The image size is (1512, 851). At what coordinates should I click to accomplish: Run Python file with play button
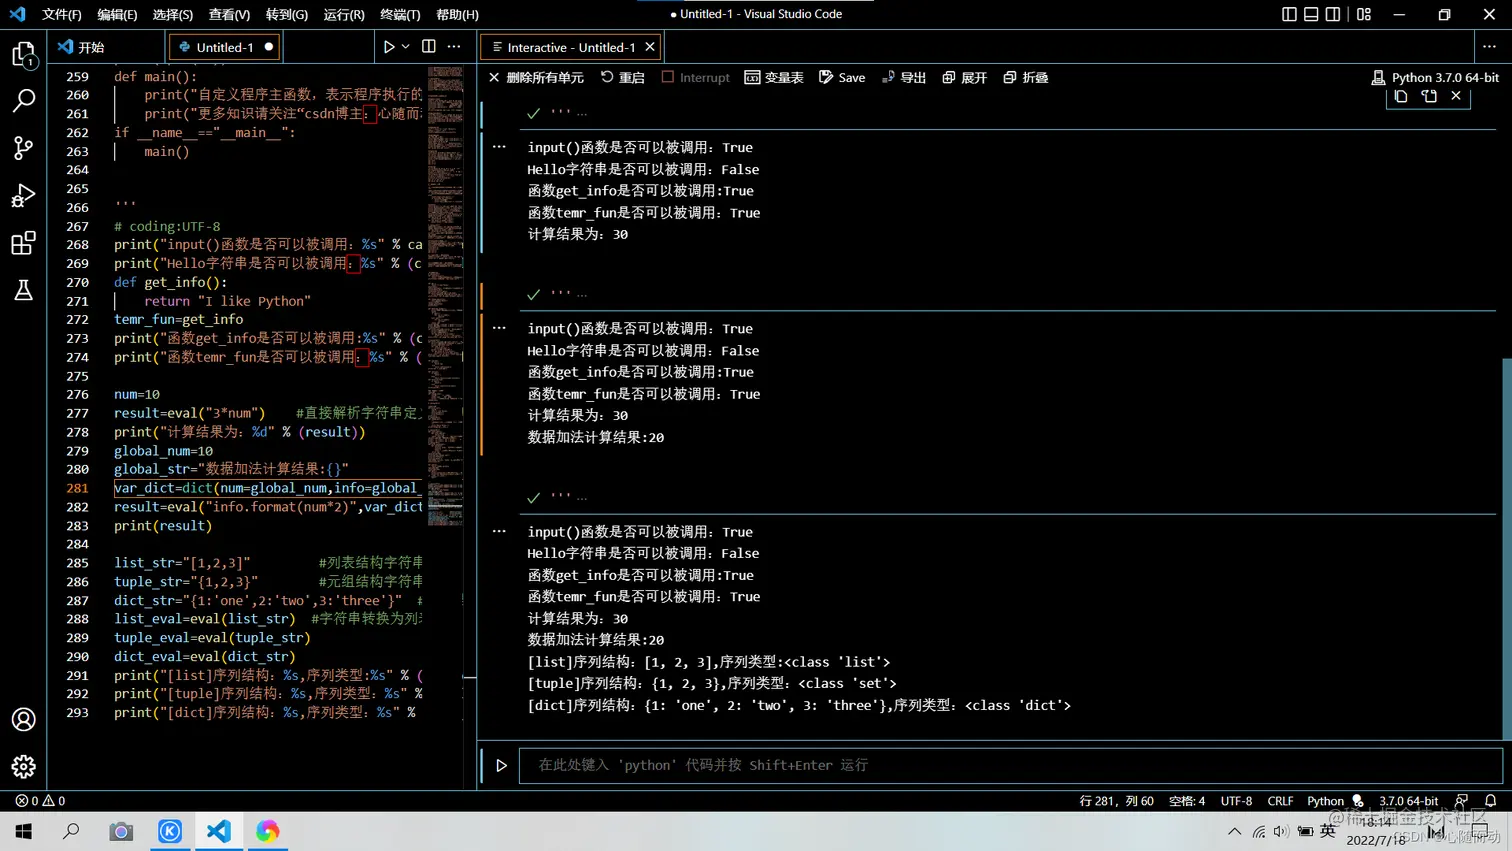click(389, 47)
